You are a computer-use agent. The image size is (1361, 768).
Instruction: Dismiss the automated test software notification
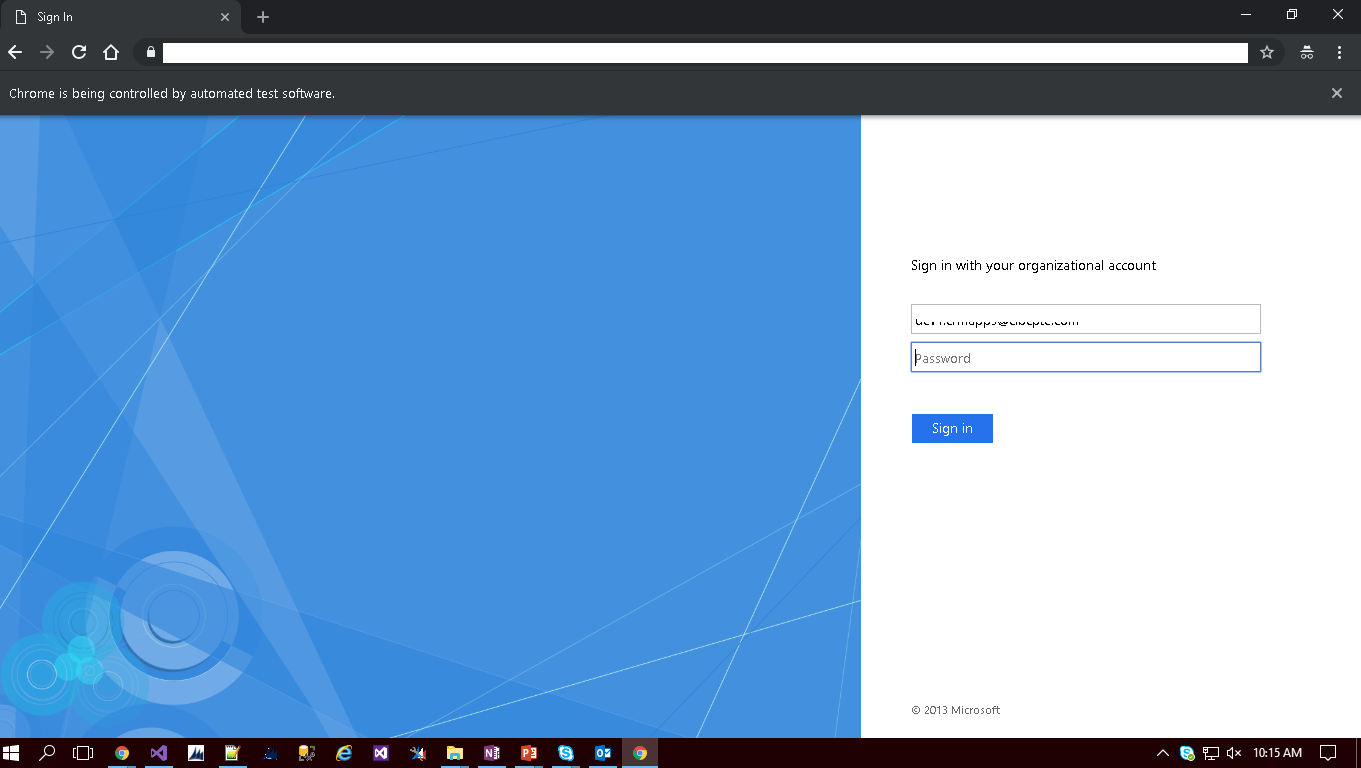click(x=1337, y=93)
